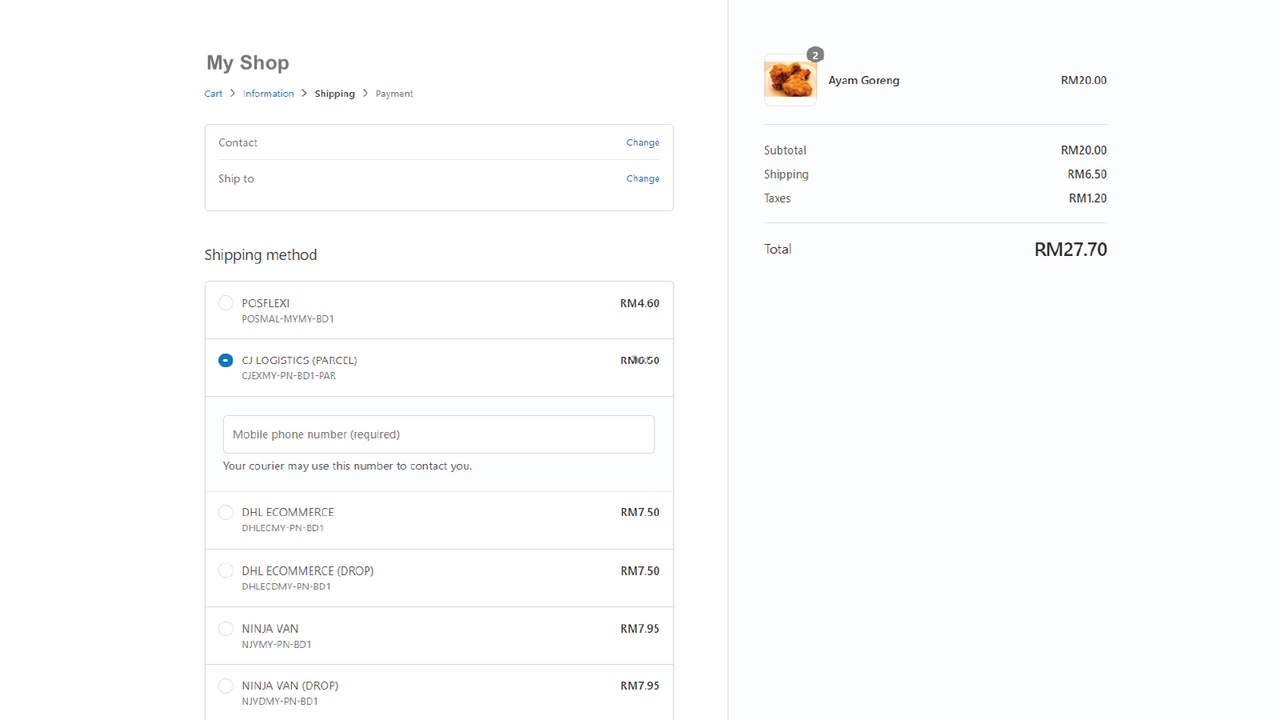Choose DHL ECOMMERCE (DROP) radio option
1280x720 pixels.
[226, 571]
